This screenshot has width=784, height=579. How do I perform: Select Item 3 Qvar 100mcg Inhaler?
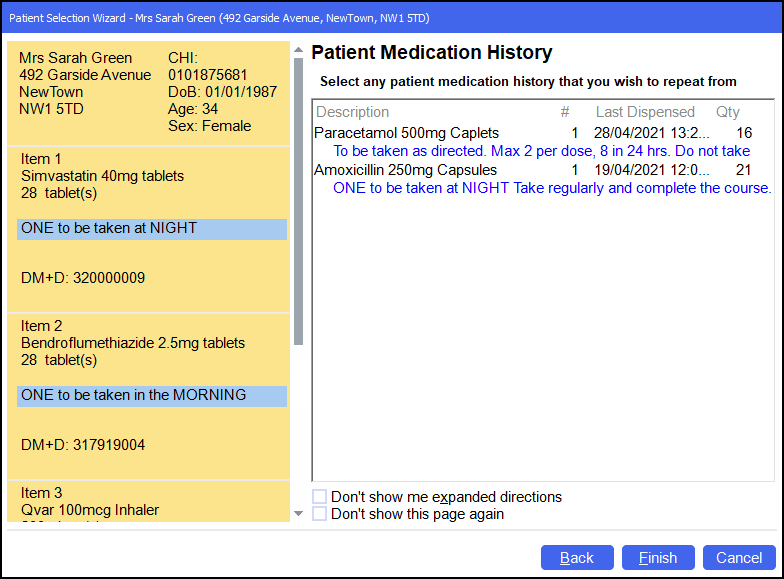[90, 509]
